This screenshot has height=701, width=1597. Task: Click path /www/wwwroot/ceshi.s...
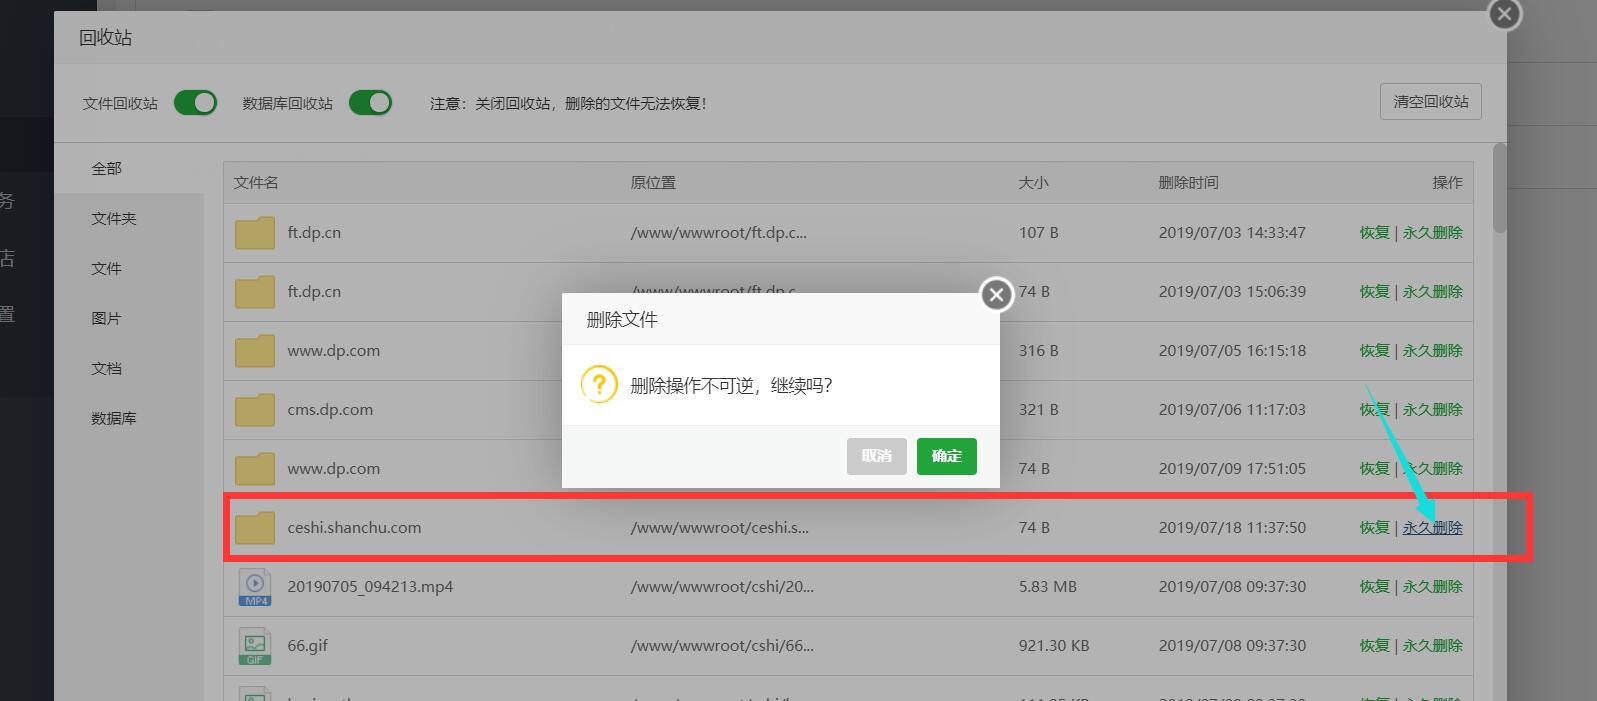(719, 527)
